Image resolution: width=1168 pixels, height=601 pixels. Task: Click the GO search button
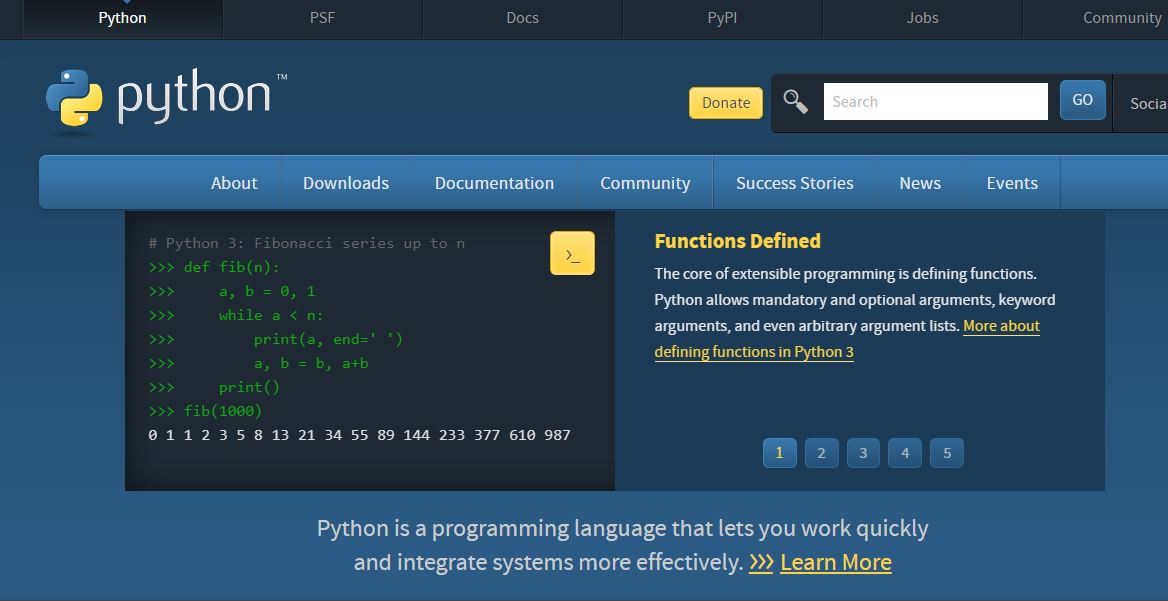(1082, 100)
